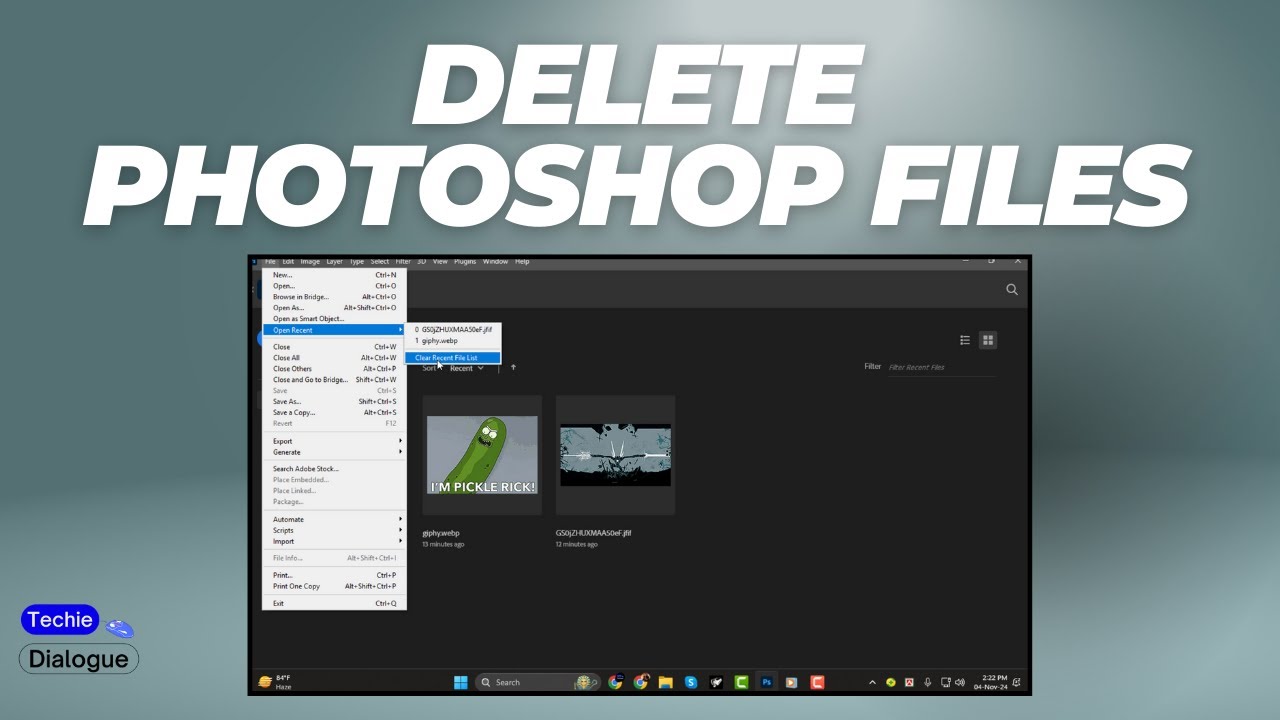
Task: Choose Save As... from File menu
Action: (x=334, y=402)
